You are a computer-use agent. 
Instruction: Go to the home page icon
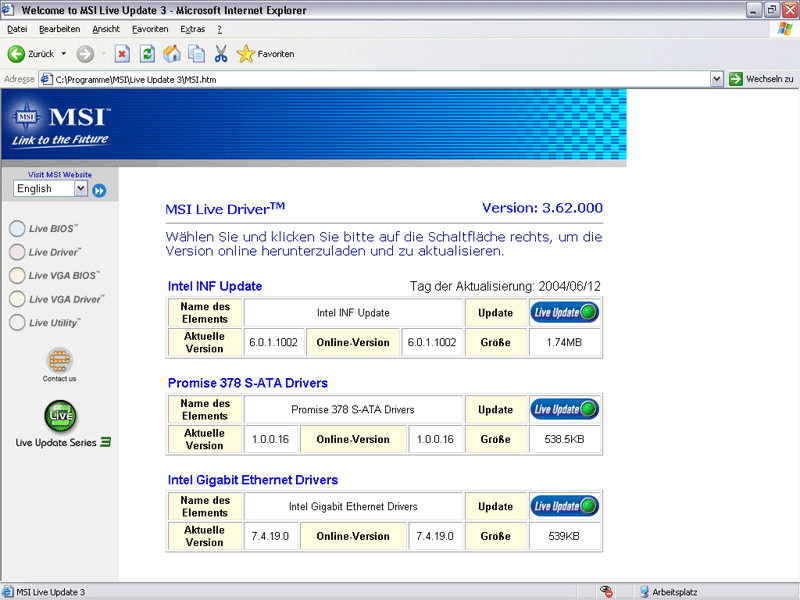172,54
